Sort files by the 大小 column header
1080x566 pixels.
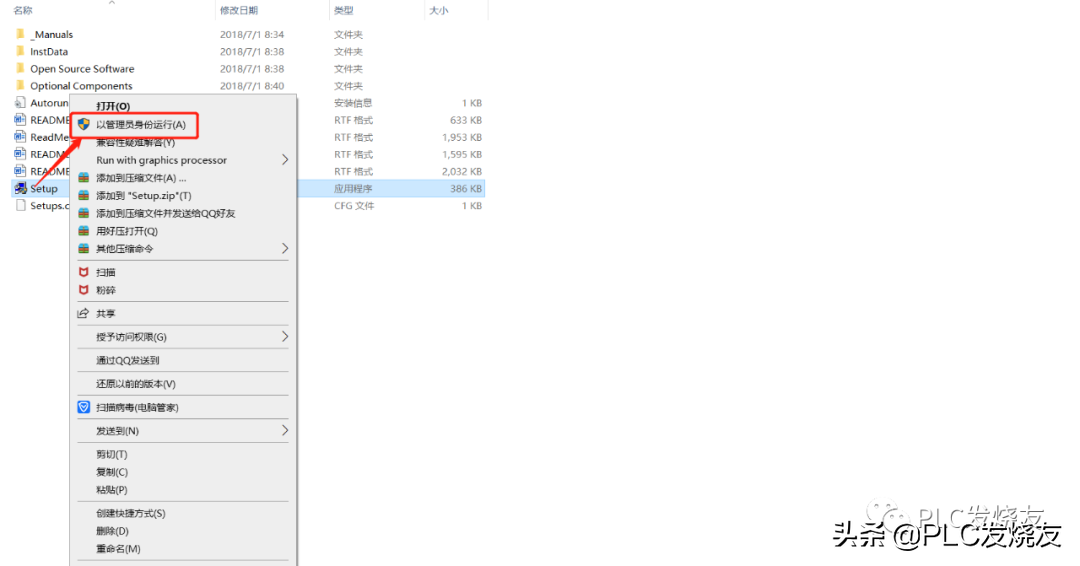point(438,10)
